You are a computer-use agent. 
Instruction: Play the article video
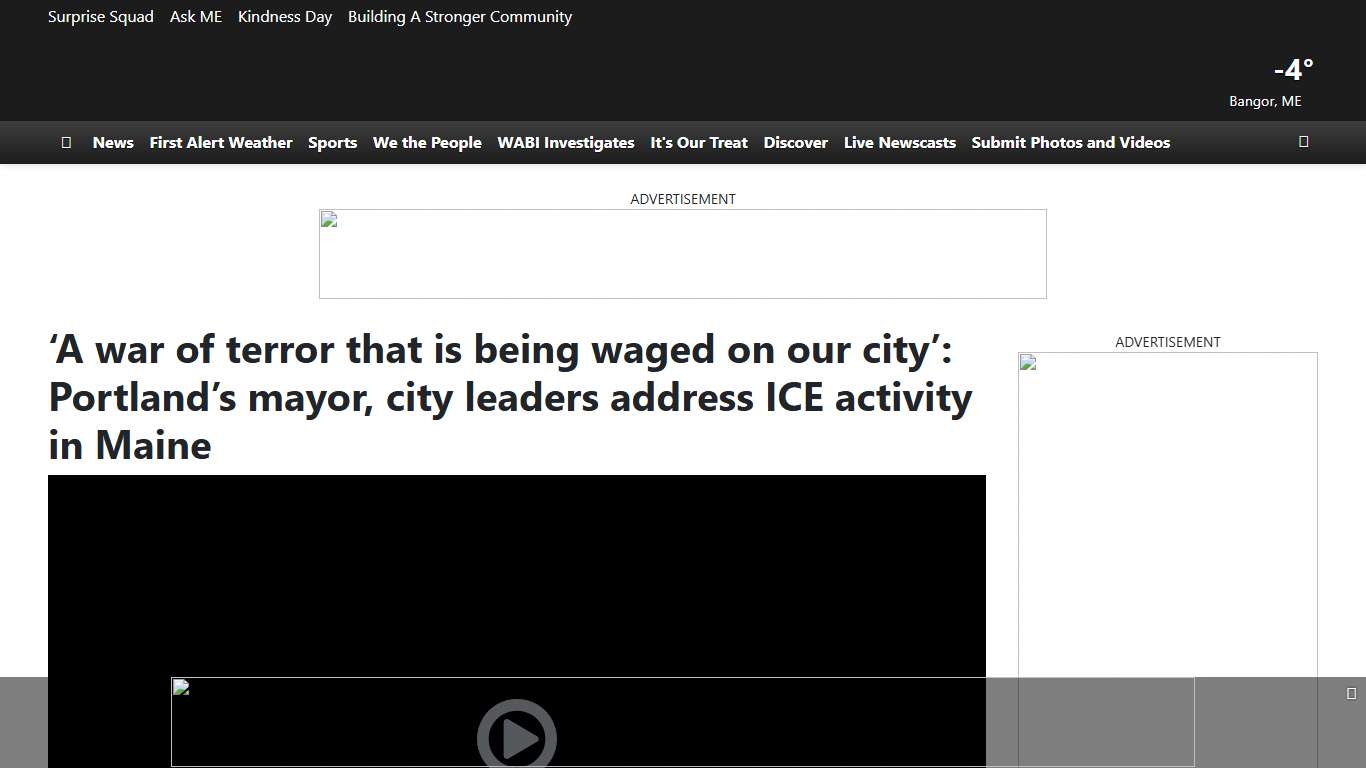coord(516,738)
